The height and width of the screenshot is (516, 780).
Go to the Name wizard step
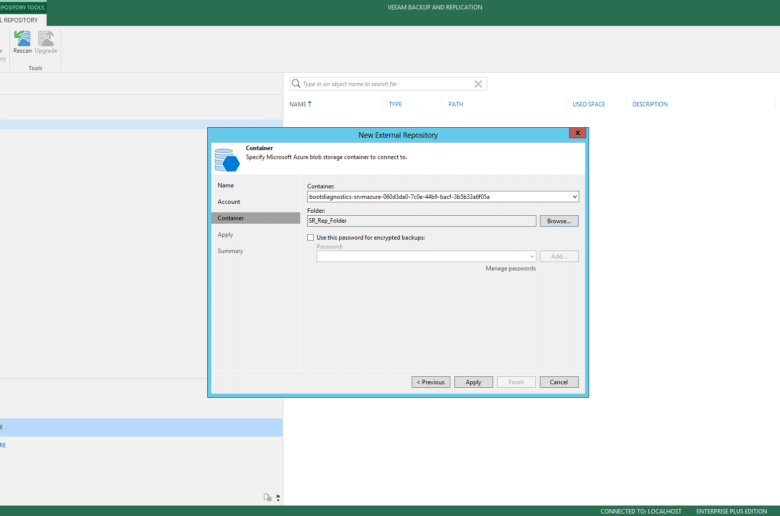[x=225, y=185]
